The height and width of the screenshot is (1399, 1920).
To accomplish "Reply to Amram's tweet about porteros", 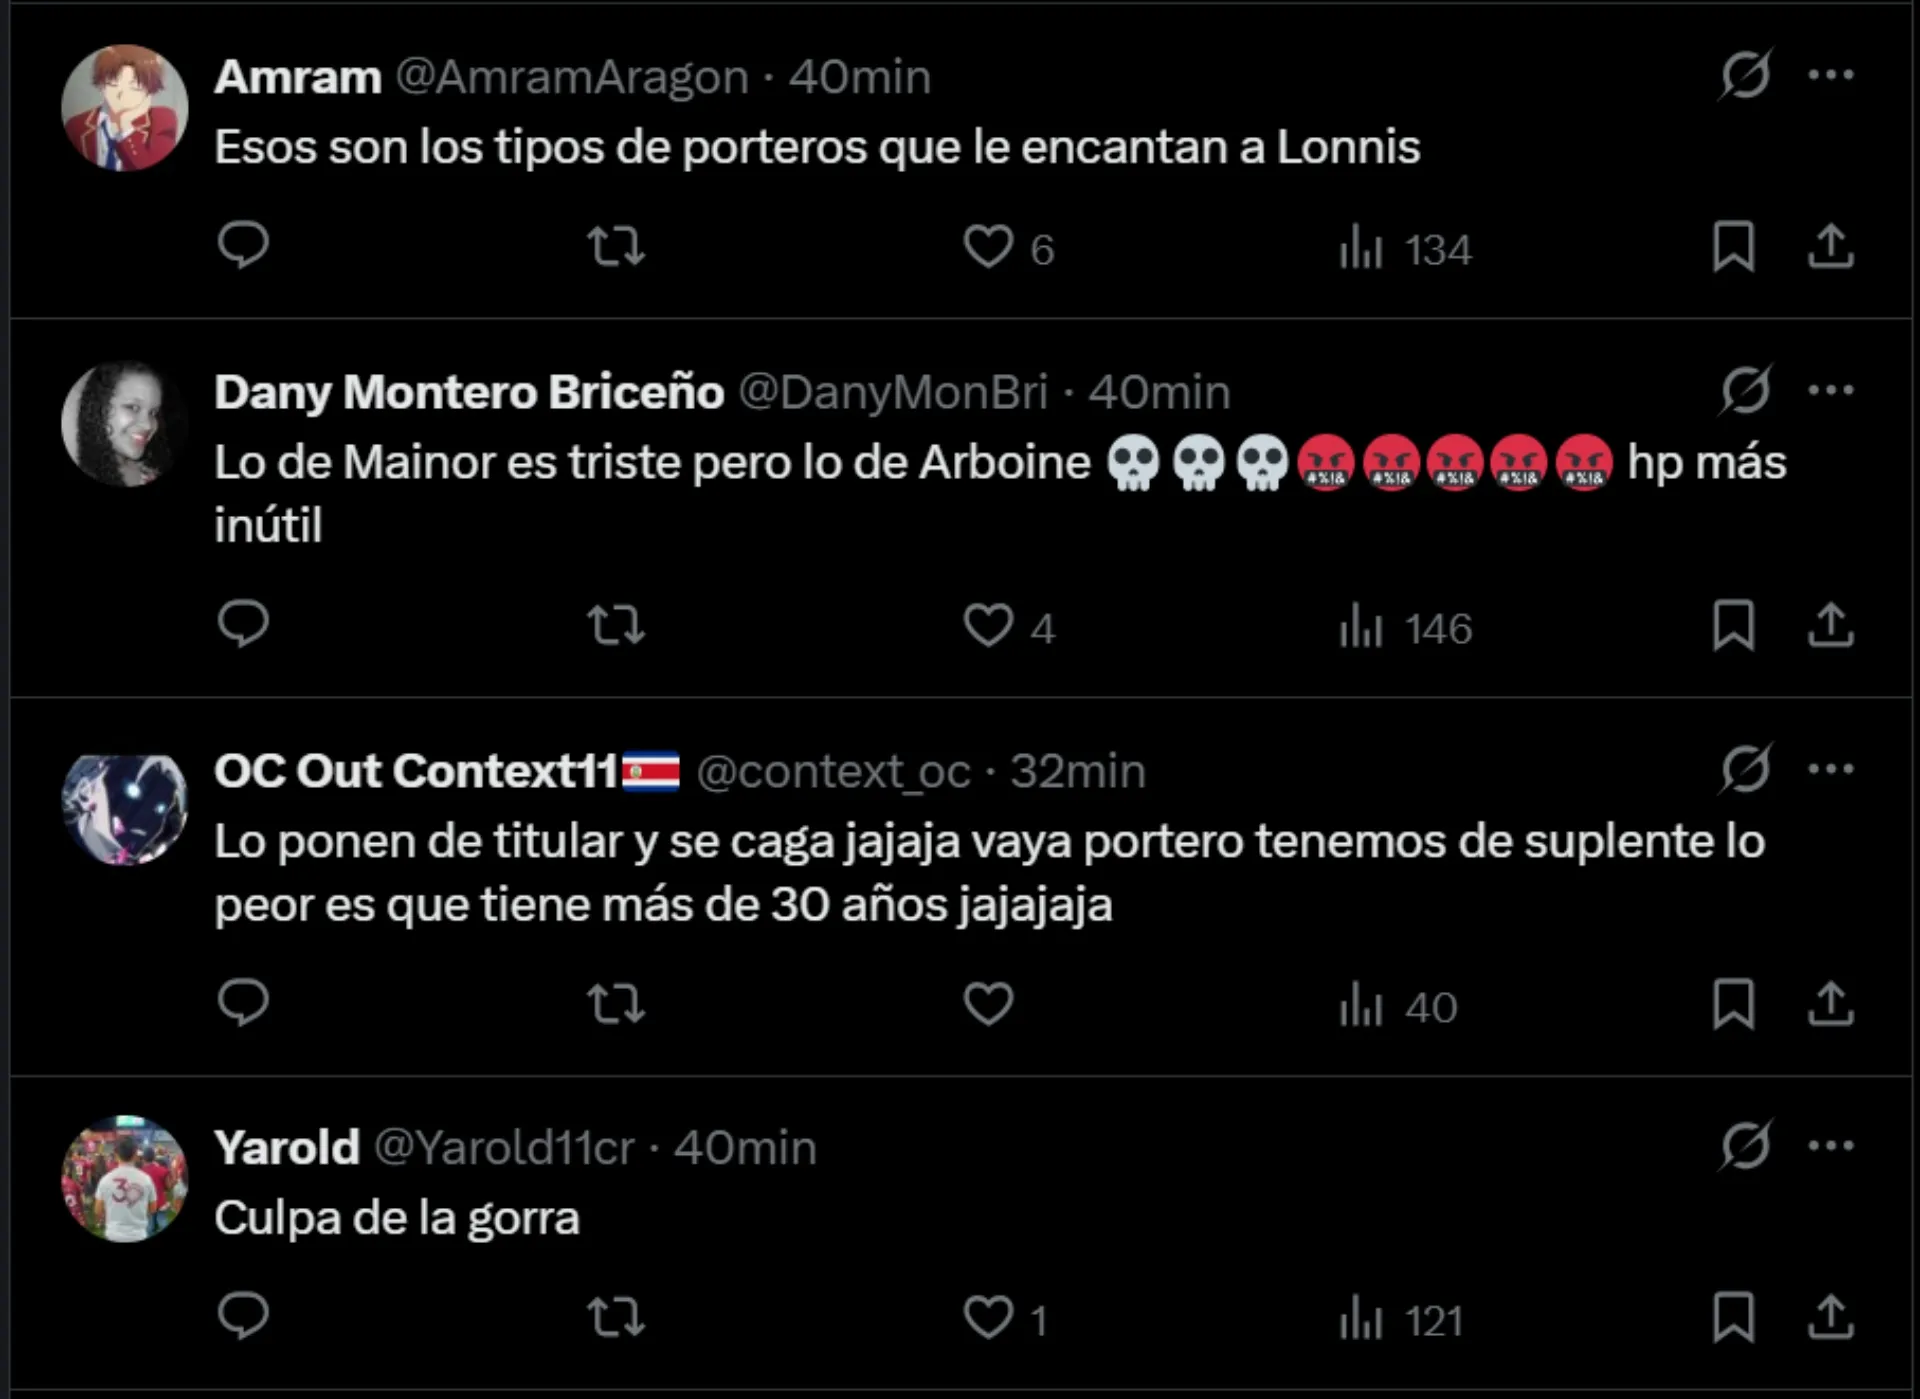I will [243, 245].
